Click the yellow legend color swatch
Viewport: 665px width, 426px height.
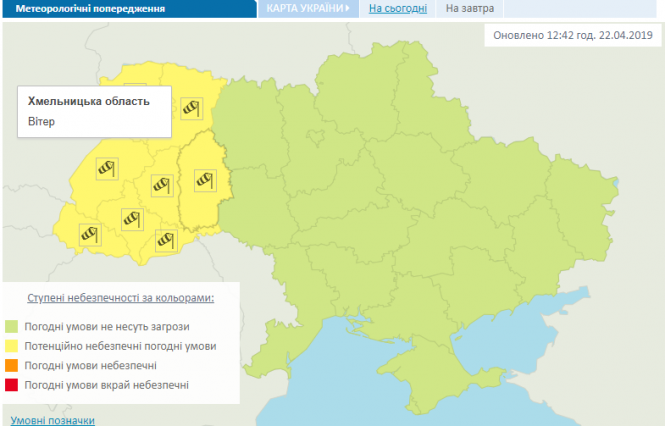point(13,346)
